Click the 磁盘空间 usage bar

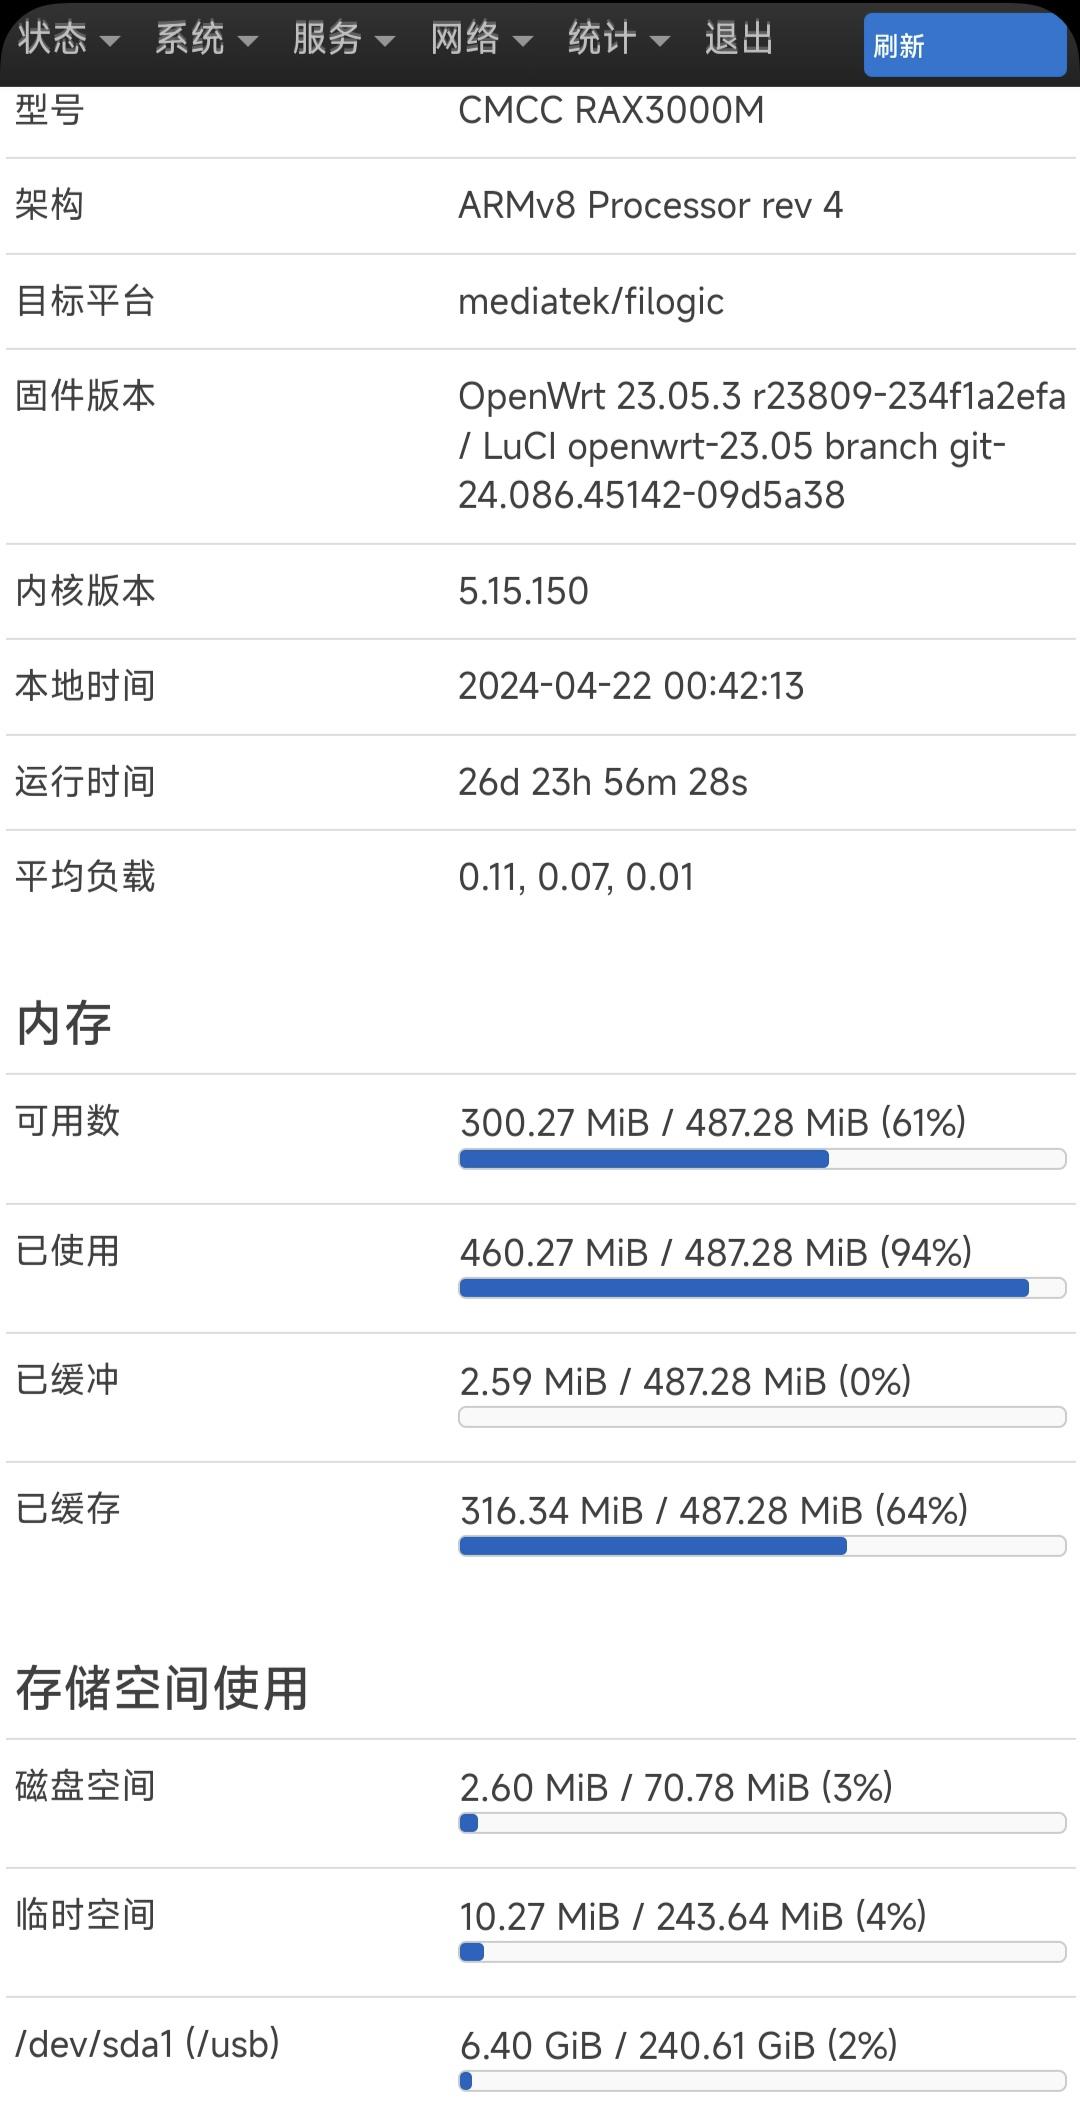click(762, 1823)
